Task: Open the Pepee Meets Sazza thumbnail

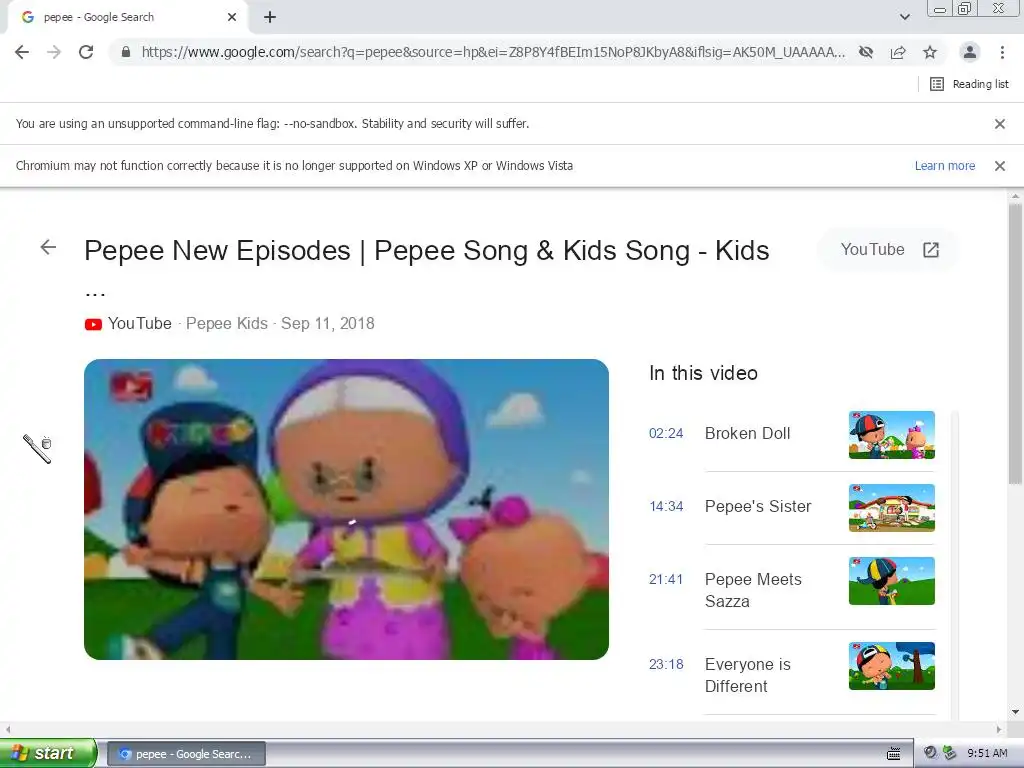Action: click(x=891, y=581)
